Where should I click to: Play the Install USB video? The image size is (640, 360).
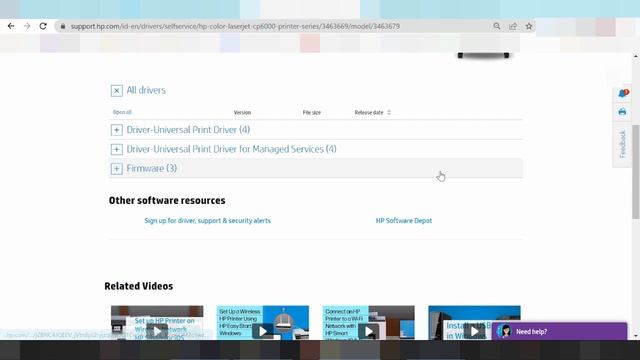click(x=474, y=331)
